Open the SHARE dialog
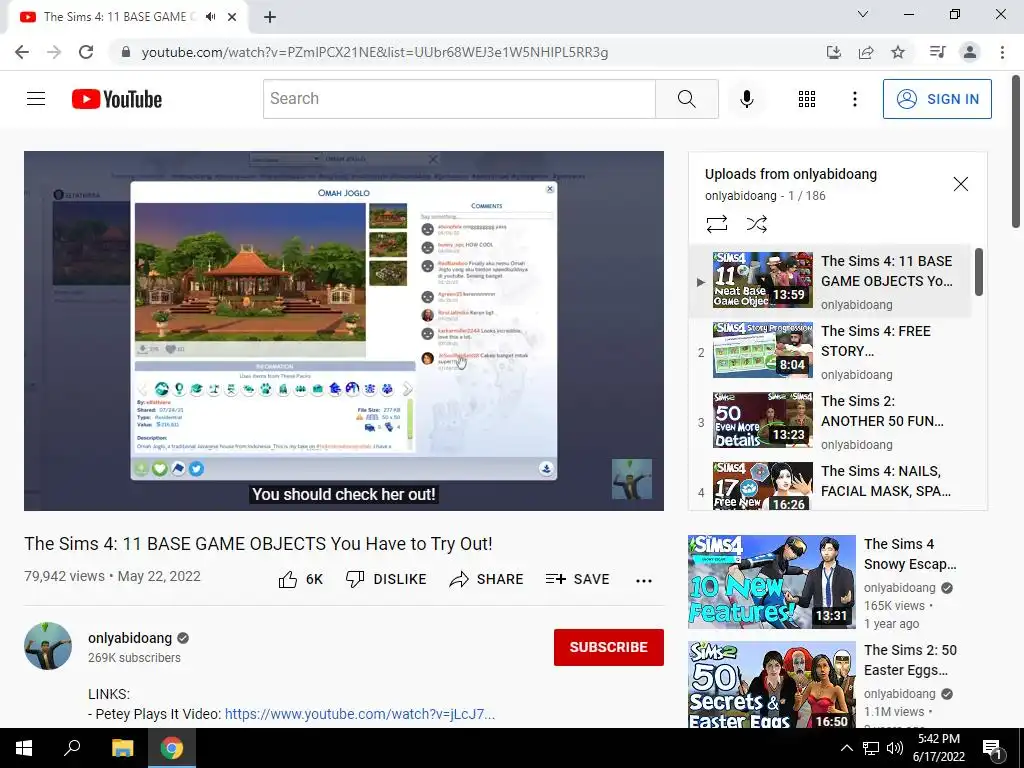Viewport: 1024px width, 768px height. pyautogui.click(x=487, y=579)
